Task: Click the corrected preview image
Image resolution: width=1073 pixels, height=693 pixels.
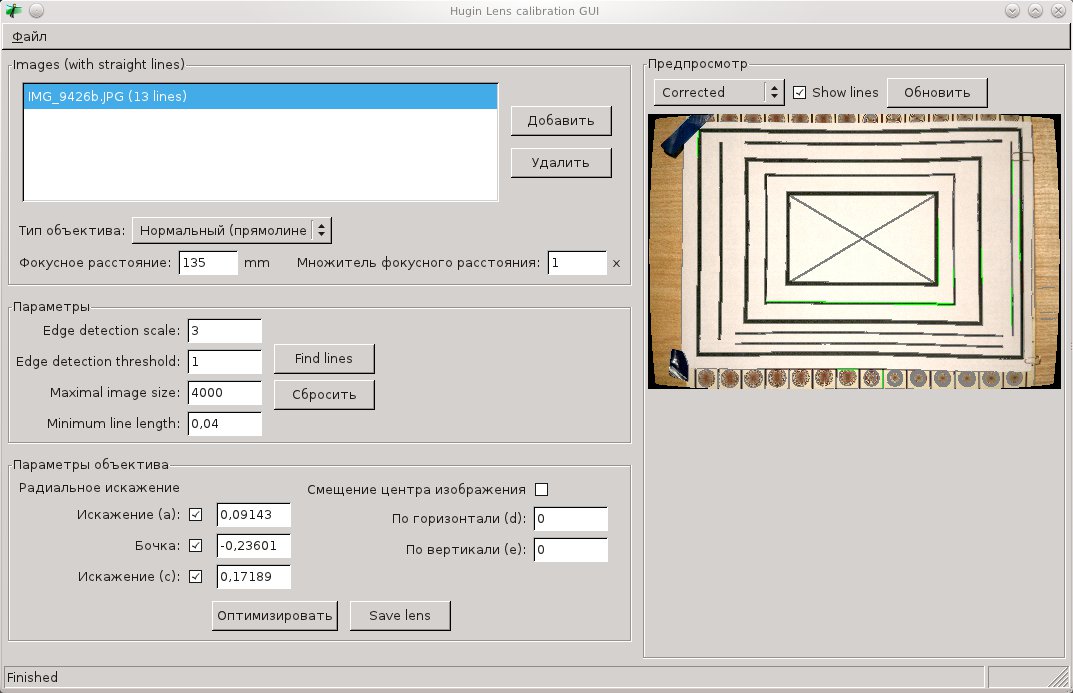Action: [856, 250]
